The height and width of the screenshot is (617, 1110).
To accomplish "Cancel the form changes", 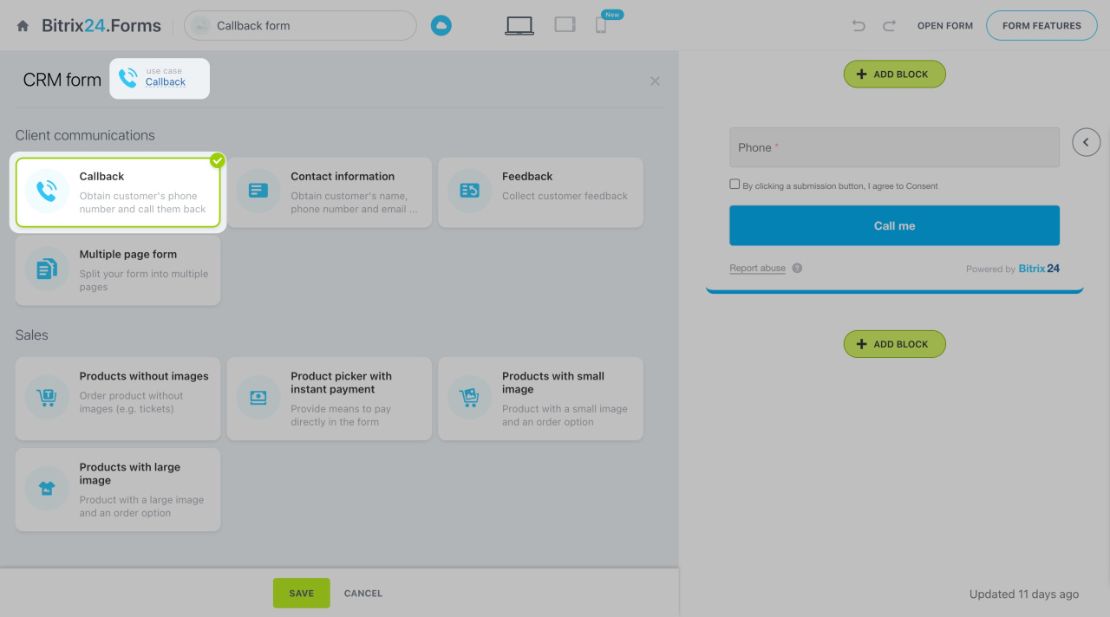I will 363,593.
